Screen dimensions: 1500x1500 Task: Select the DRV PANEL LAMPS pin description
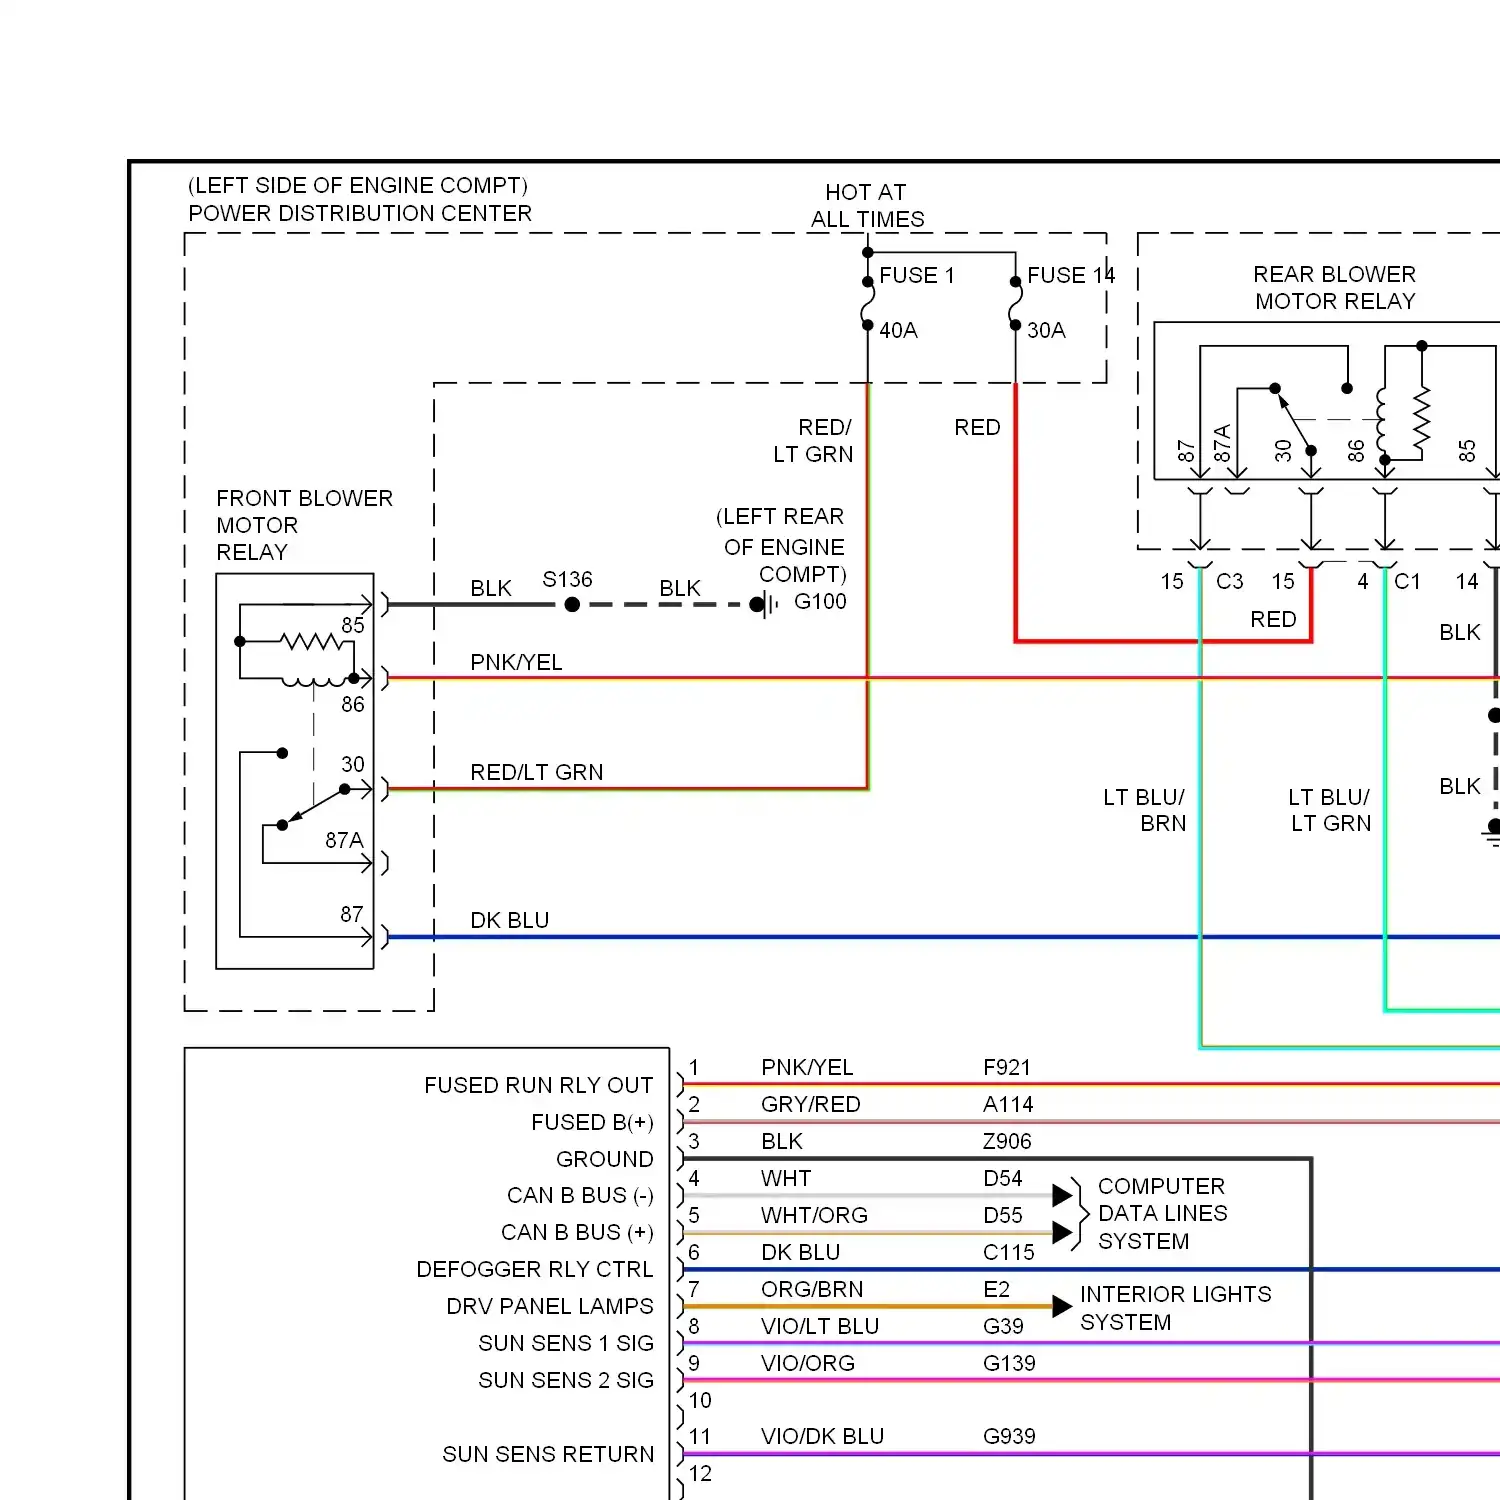(x=550, y=1306)
